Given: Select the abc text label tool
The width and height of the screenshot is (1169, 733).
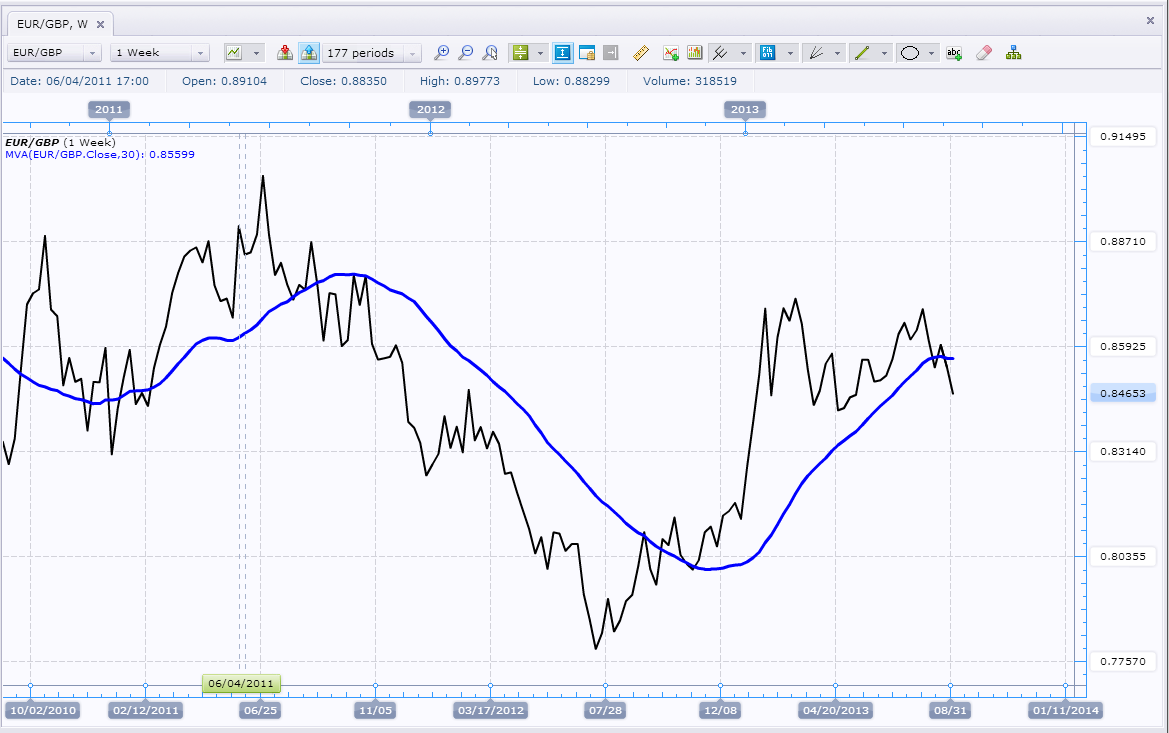Looking at the screenshot, I should point(954,53).
